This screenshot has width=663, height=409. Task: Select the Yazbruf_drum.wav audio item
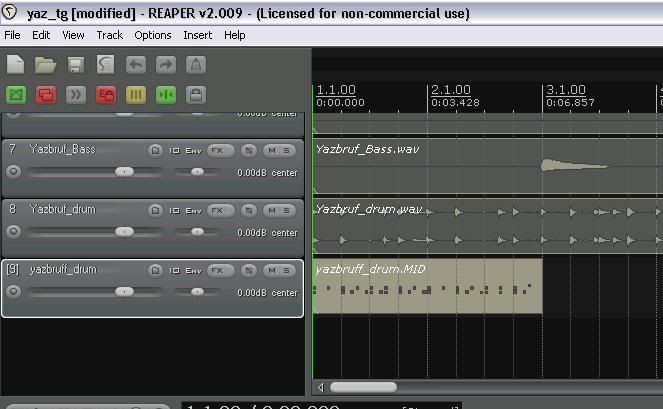pos(488,226)
